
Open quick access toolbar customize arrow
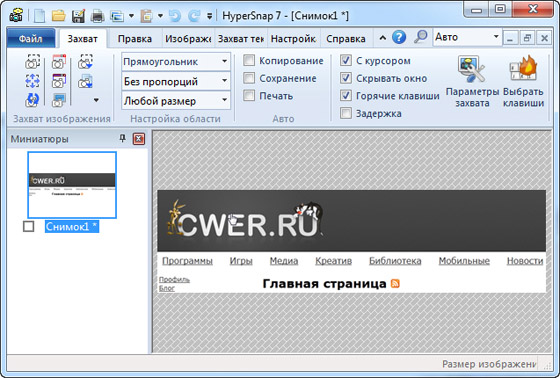[210, 16]
